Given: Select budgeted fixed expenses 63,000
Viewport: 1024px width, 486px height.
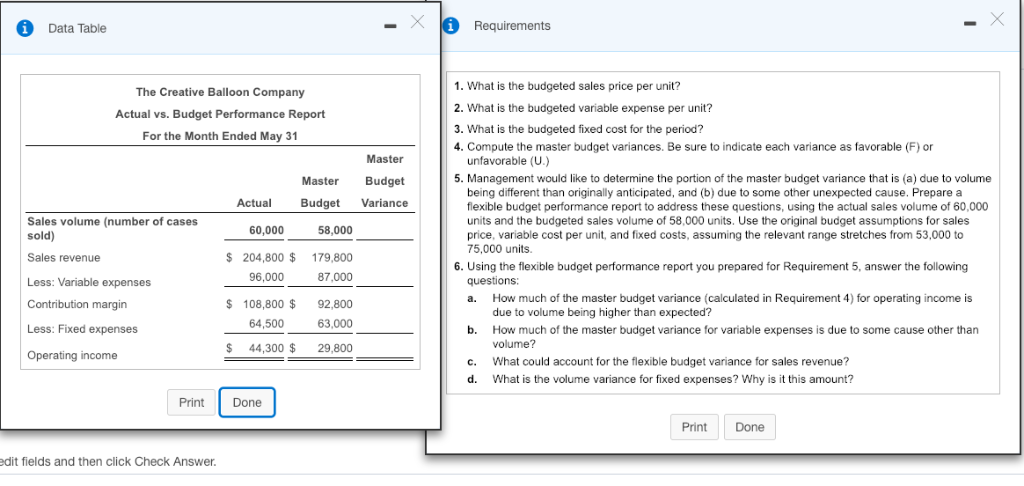Looking at the screenshot, I should [x=335, y=323].
